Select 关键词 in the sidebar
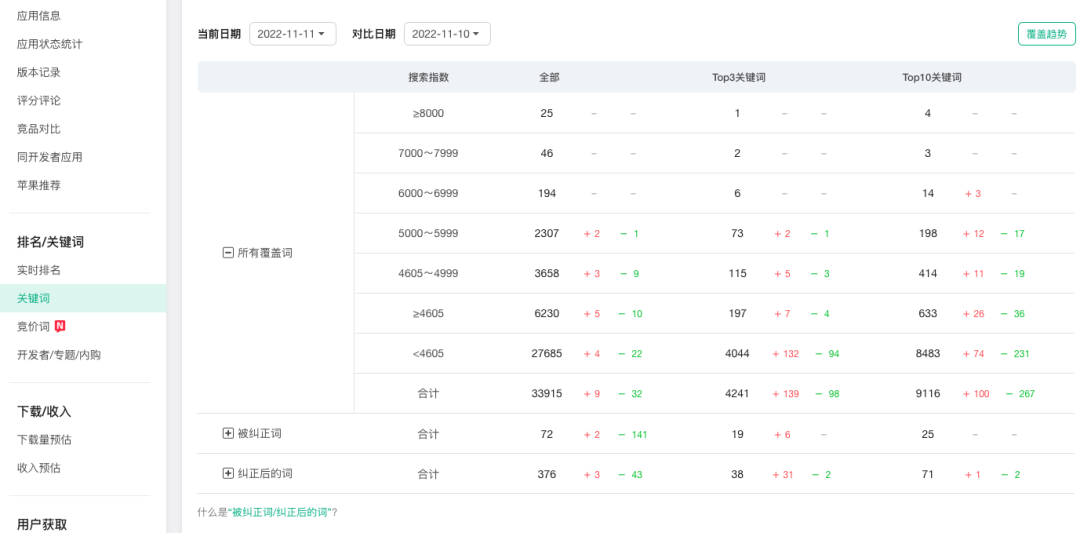The height and width of the screenshot is (533, 1080). click(x=33, y=298)
